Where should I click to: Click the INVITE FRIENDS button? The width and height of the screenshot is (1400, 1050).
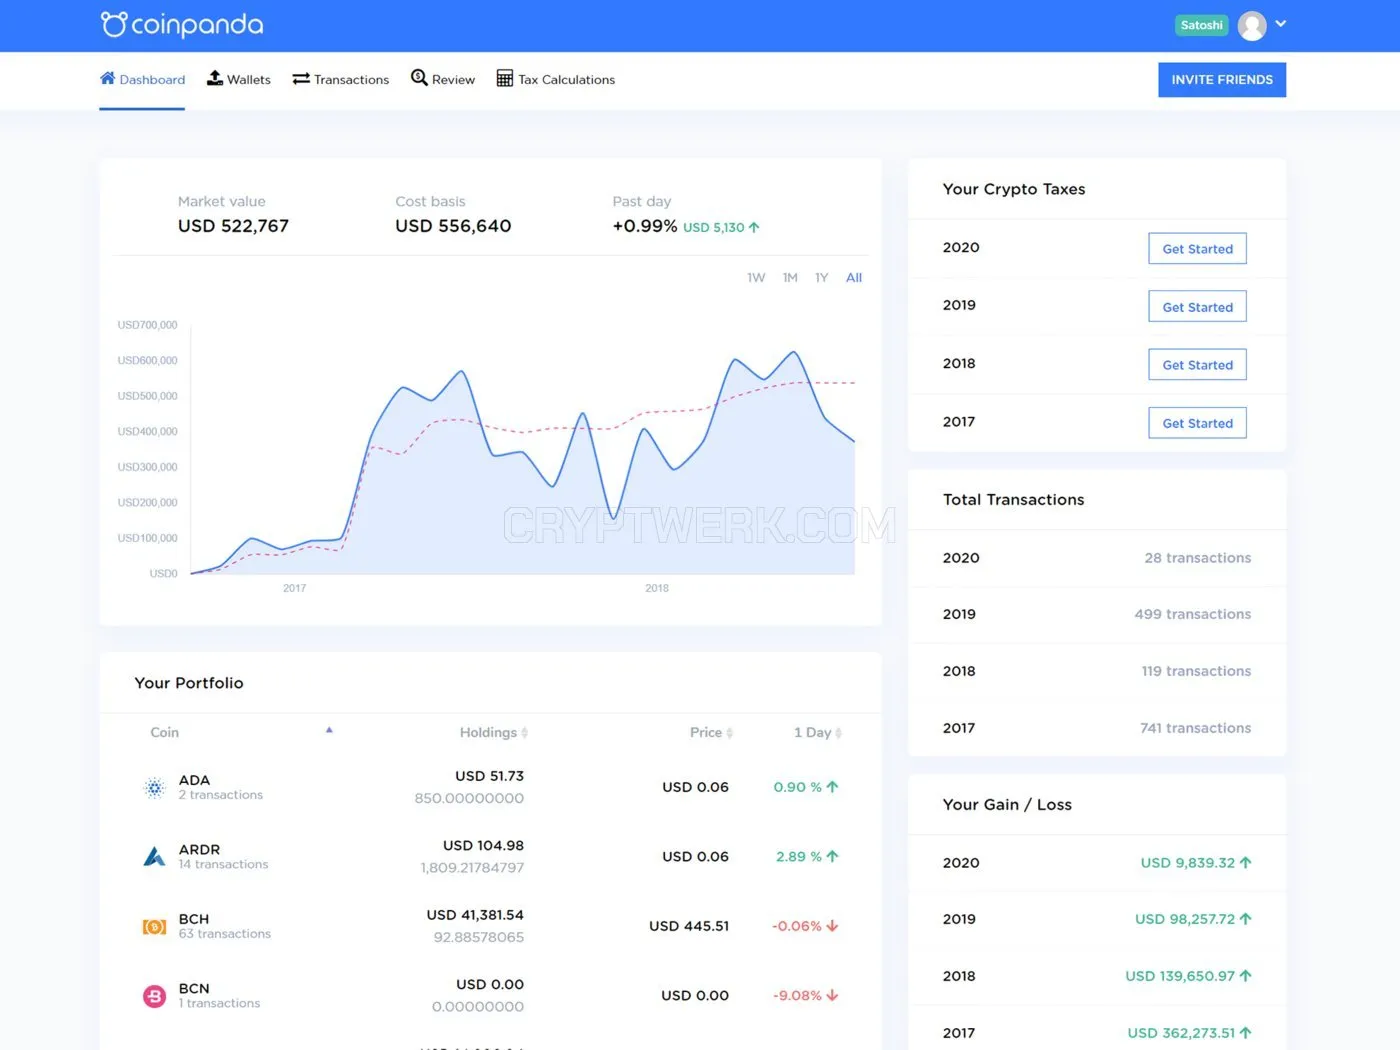click(x=1222, y=80)
